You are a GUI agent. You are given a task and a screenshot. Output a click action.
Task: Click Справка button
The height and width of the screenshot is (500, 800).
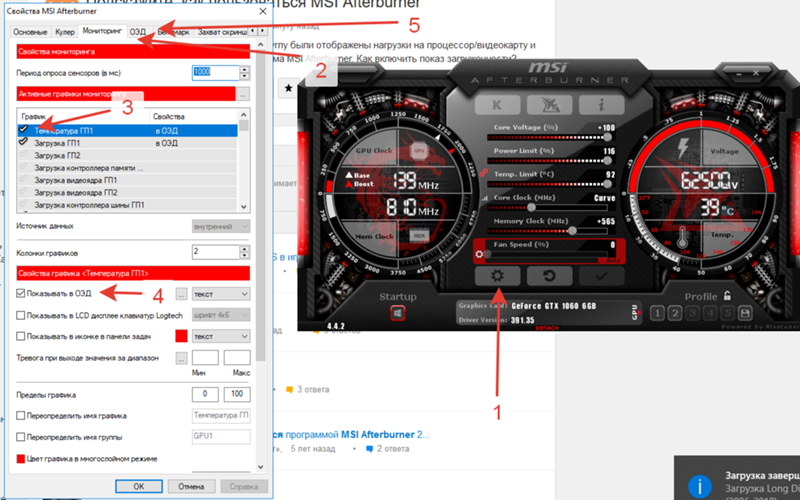tap(243, 486)
